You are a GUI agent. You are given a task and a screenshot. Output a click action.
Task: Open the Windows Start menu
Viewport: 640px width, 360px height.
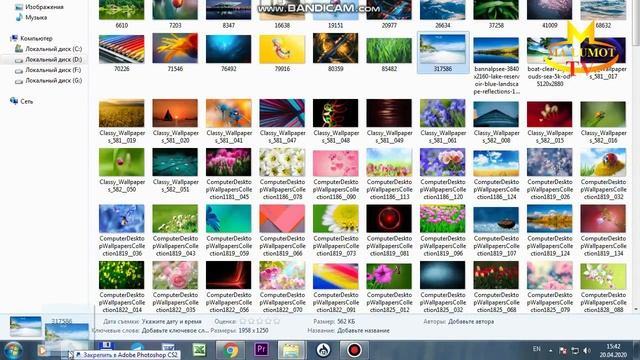[13, 351]
